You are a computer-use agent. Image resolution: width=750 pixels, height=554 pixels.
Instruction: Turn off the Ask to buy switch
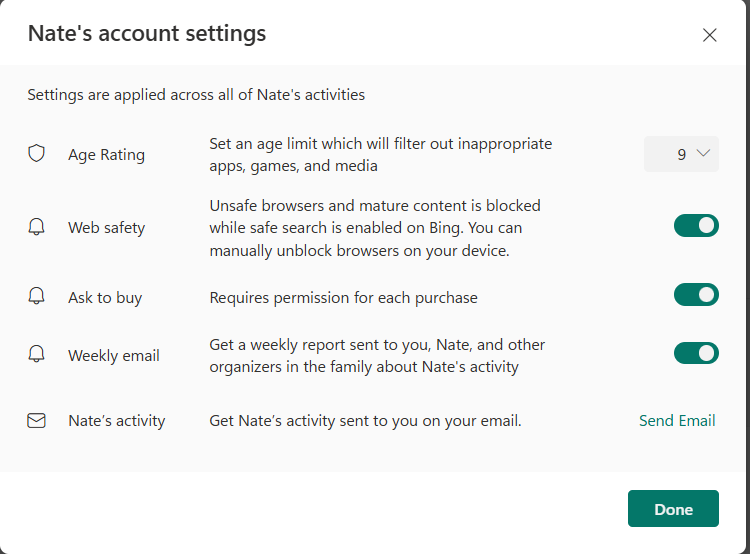pyautogui.click(x=696, y=294)
